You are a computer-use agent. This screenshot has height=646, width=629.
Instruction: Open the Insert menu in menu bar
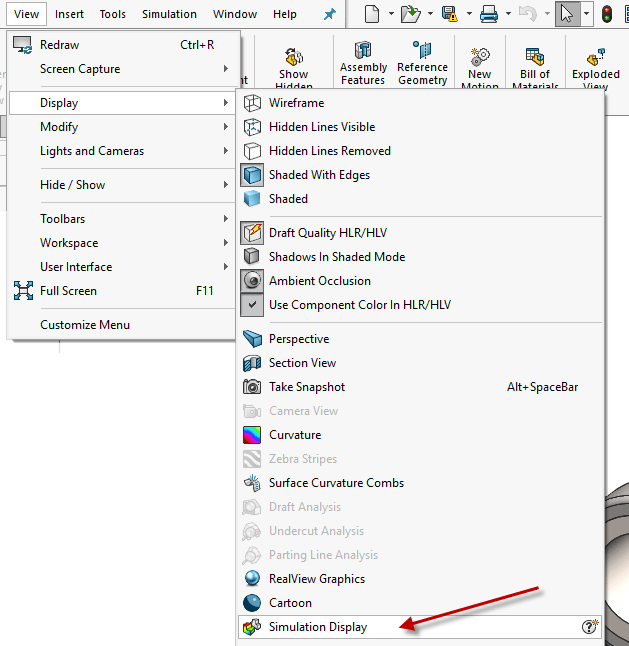70,14
